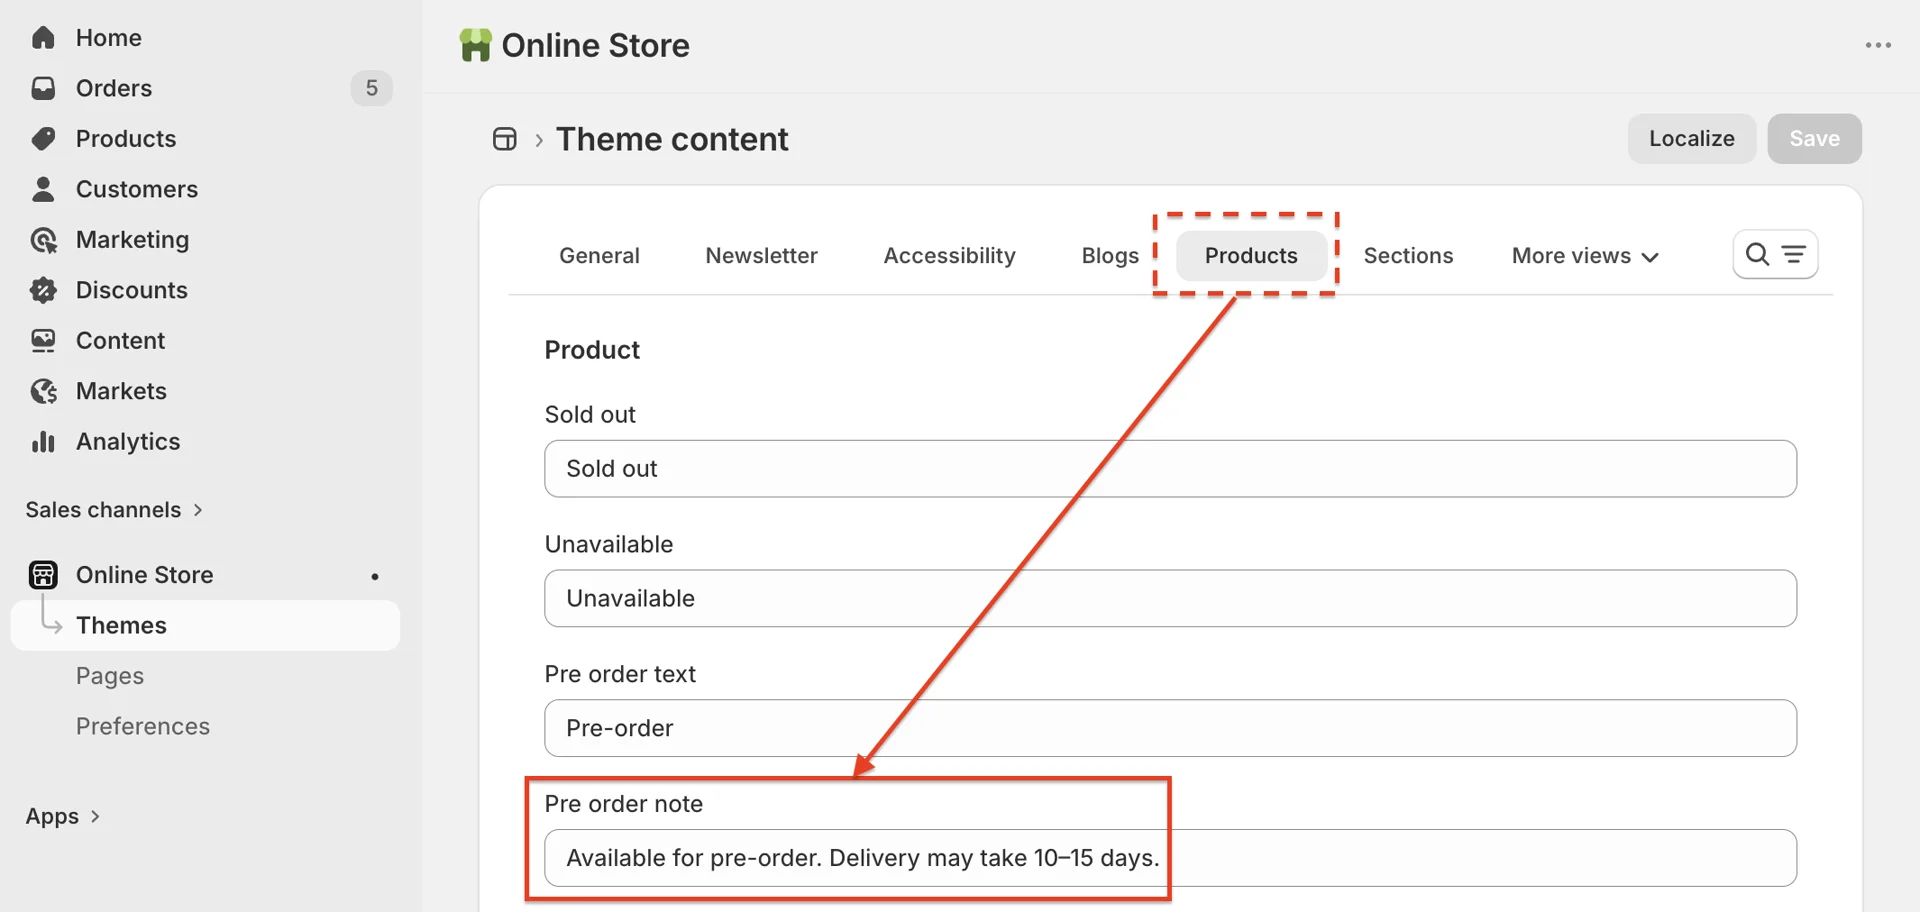Open the three-dot more actions menu

(1878, 45)
